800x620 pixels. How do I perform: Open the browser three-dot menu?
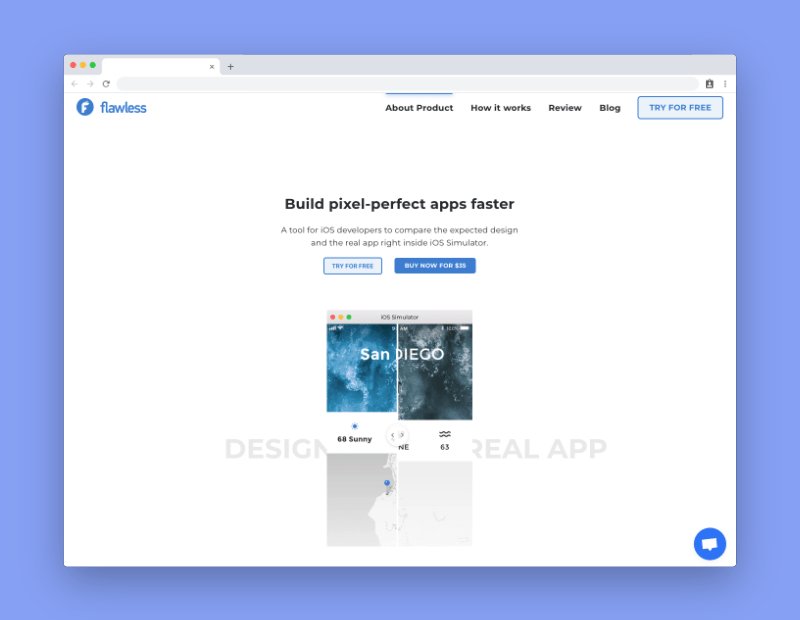coord(725,84)
